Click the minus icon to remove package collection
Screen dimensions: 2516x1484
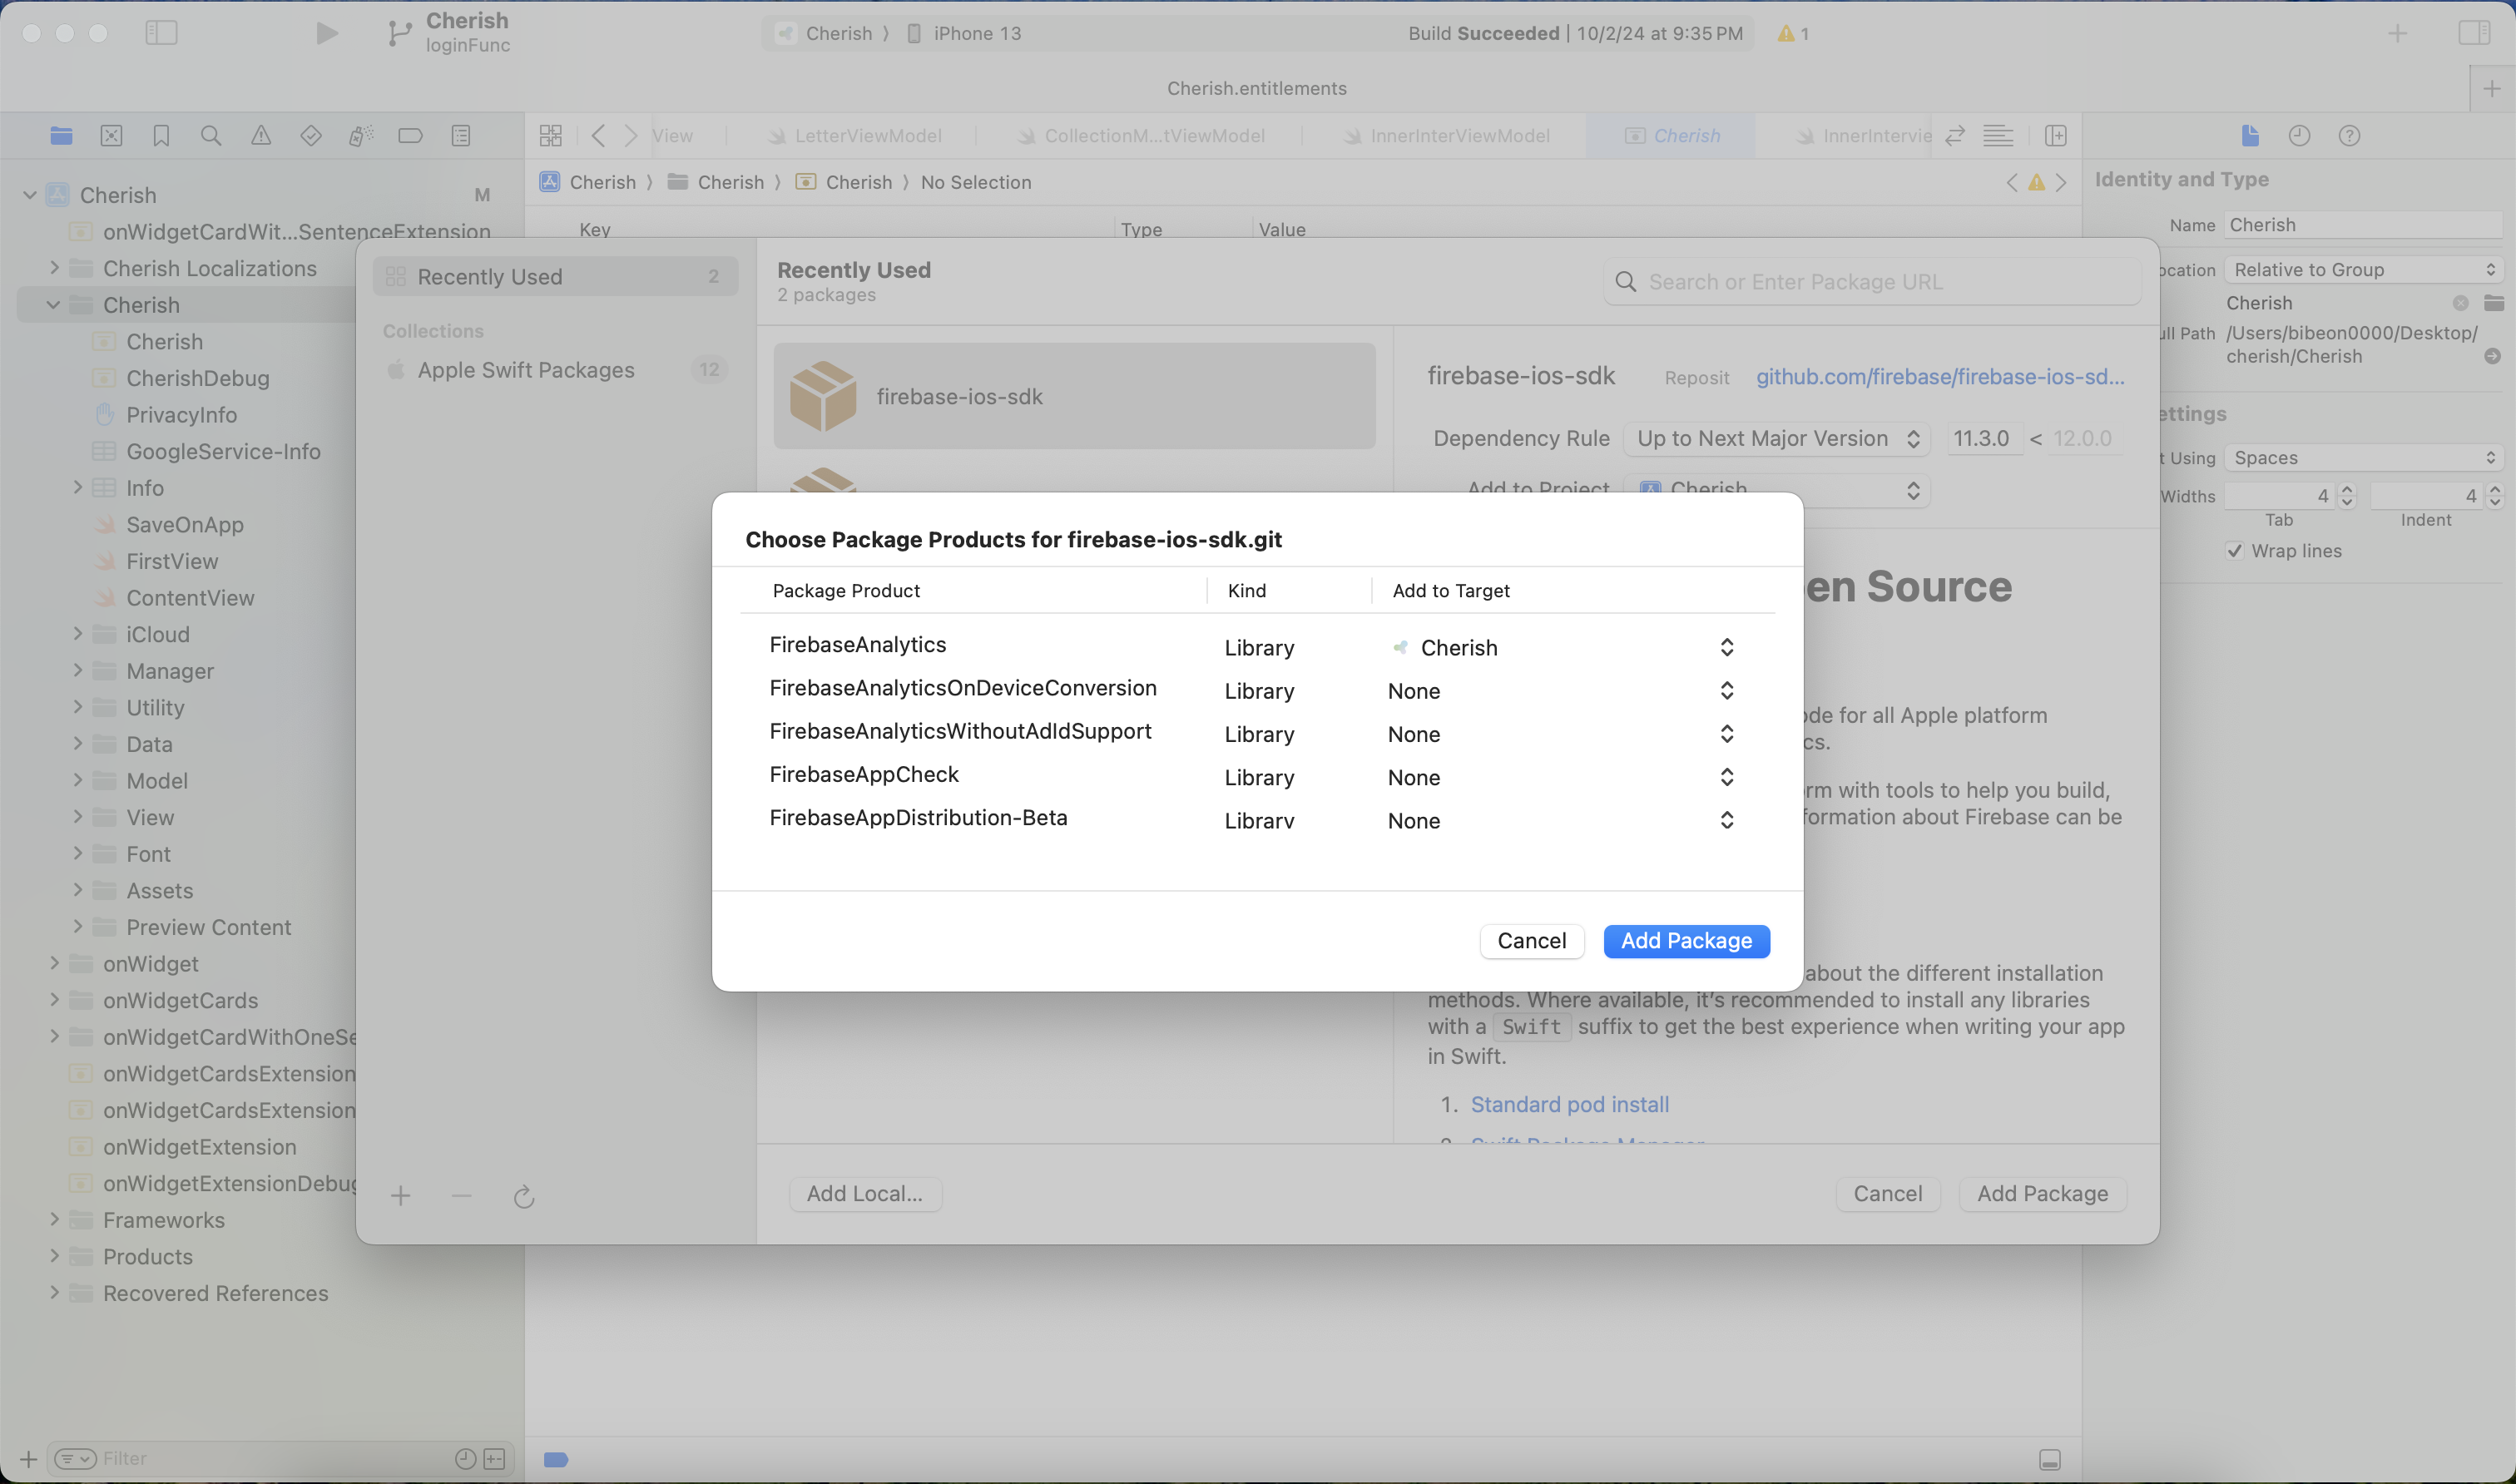(461, 1196)
